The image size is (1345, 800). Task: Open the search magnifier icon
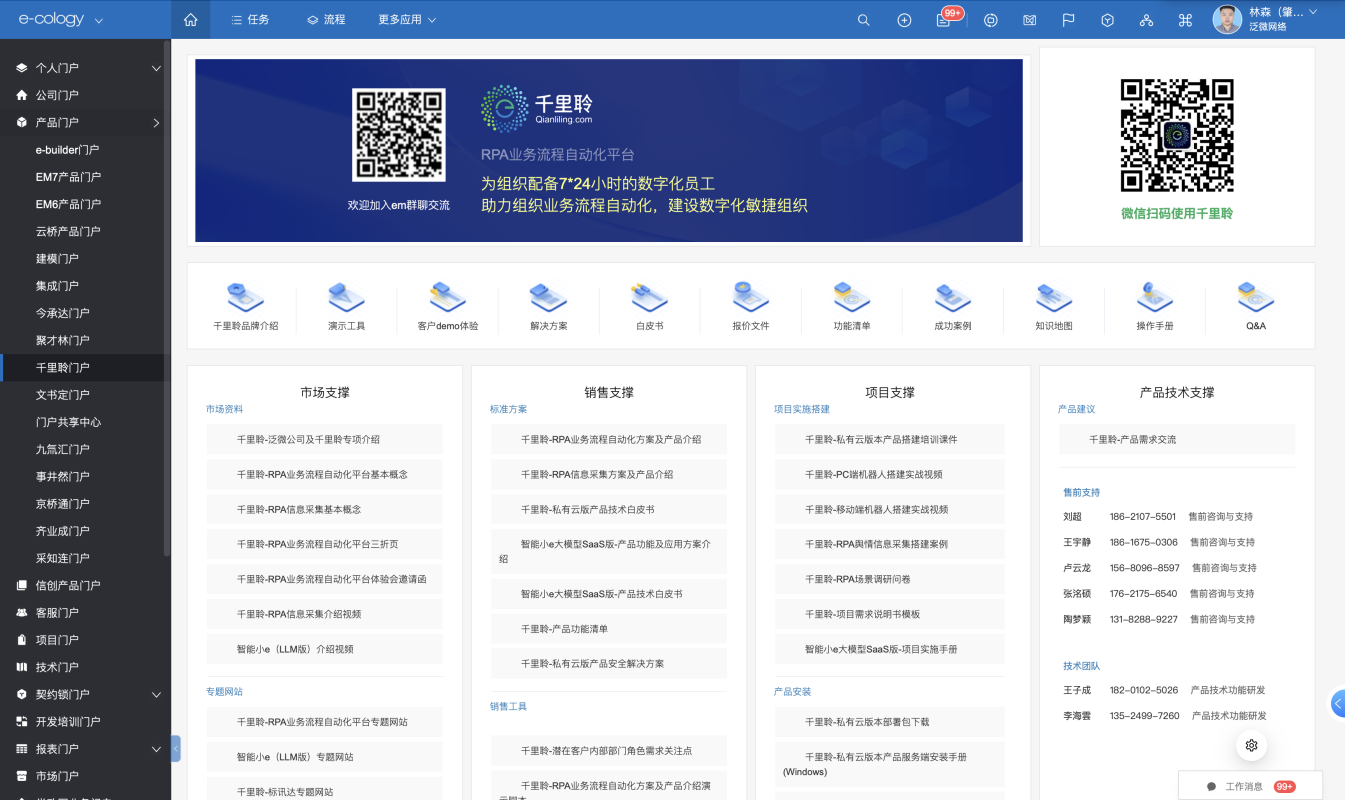pyautogui.click(x=863, y=20)
